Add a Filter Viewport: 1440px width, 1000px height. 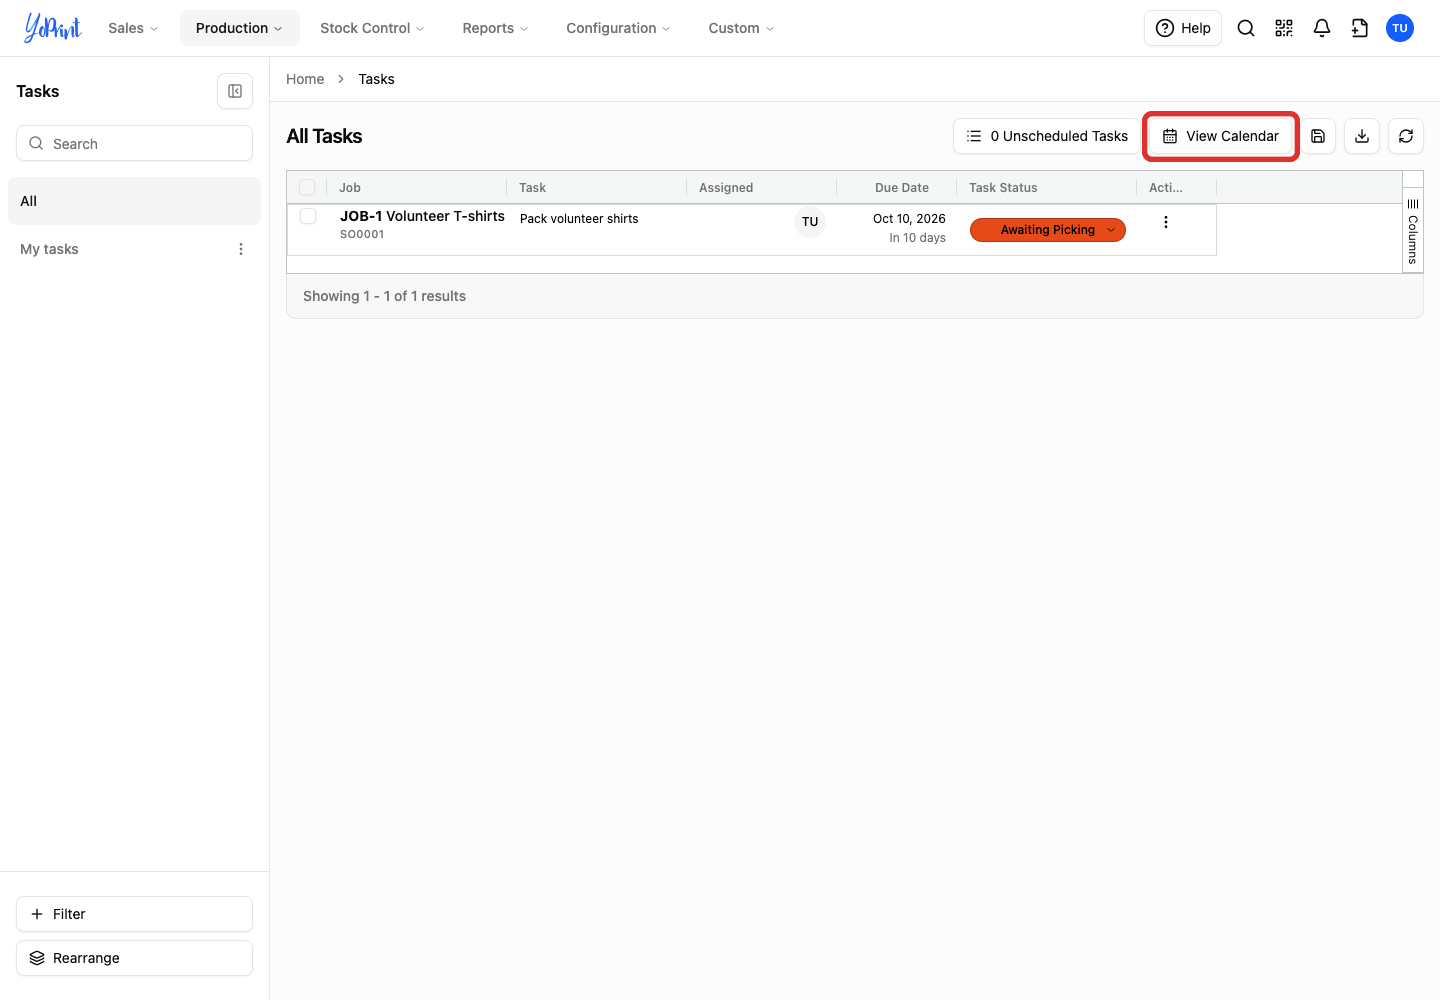pos(134,914)
